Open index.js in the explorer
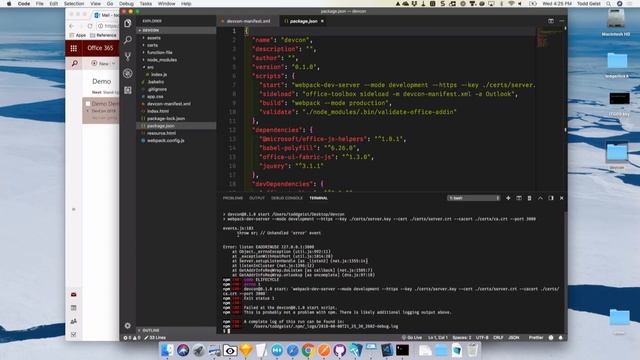 (x=176, y=74)
